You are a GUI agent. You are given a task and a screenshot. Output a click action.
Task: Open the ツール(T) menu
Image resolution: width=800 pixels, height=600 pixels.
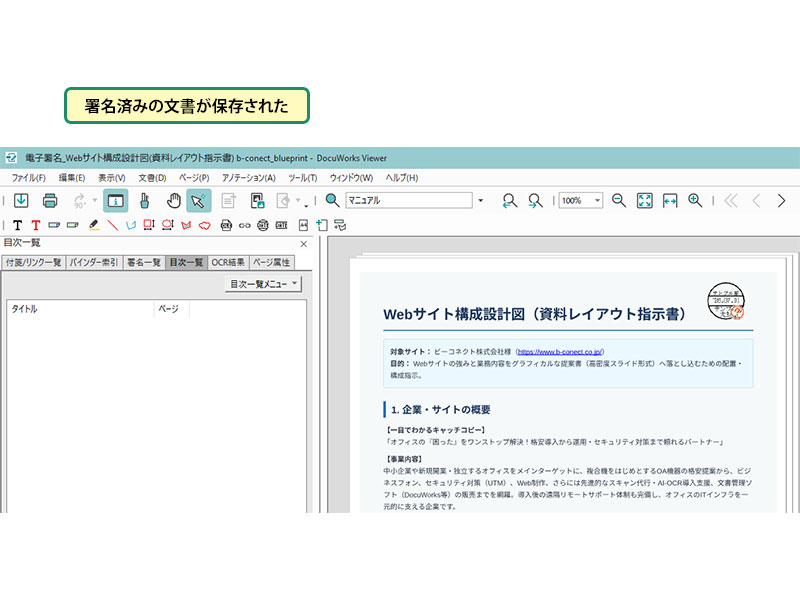(x=303, y=178)
